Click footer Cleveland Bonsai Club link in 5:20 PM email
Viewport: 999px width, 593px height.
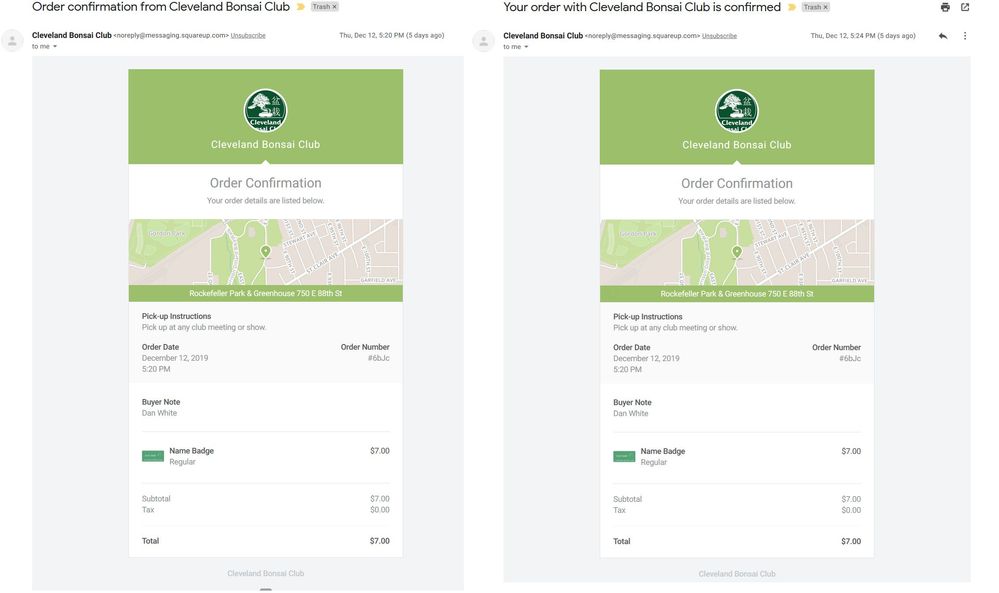pos(265,574)
